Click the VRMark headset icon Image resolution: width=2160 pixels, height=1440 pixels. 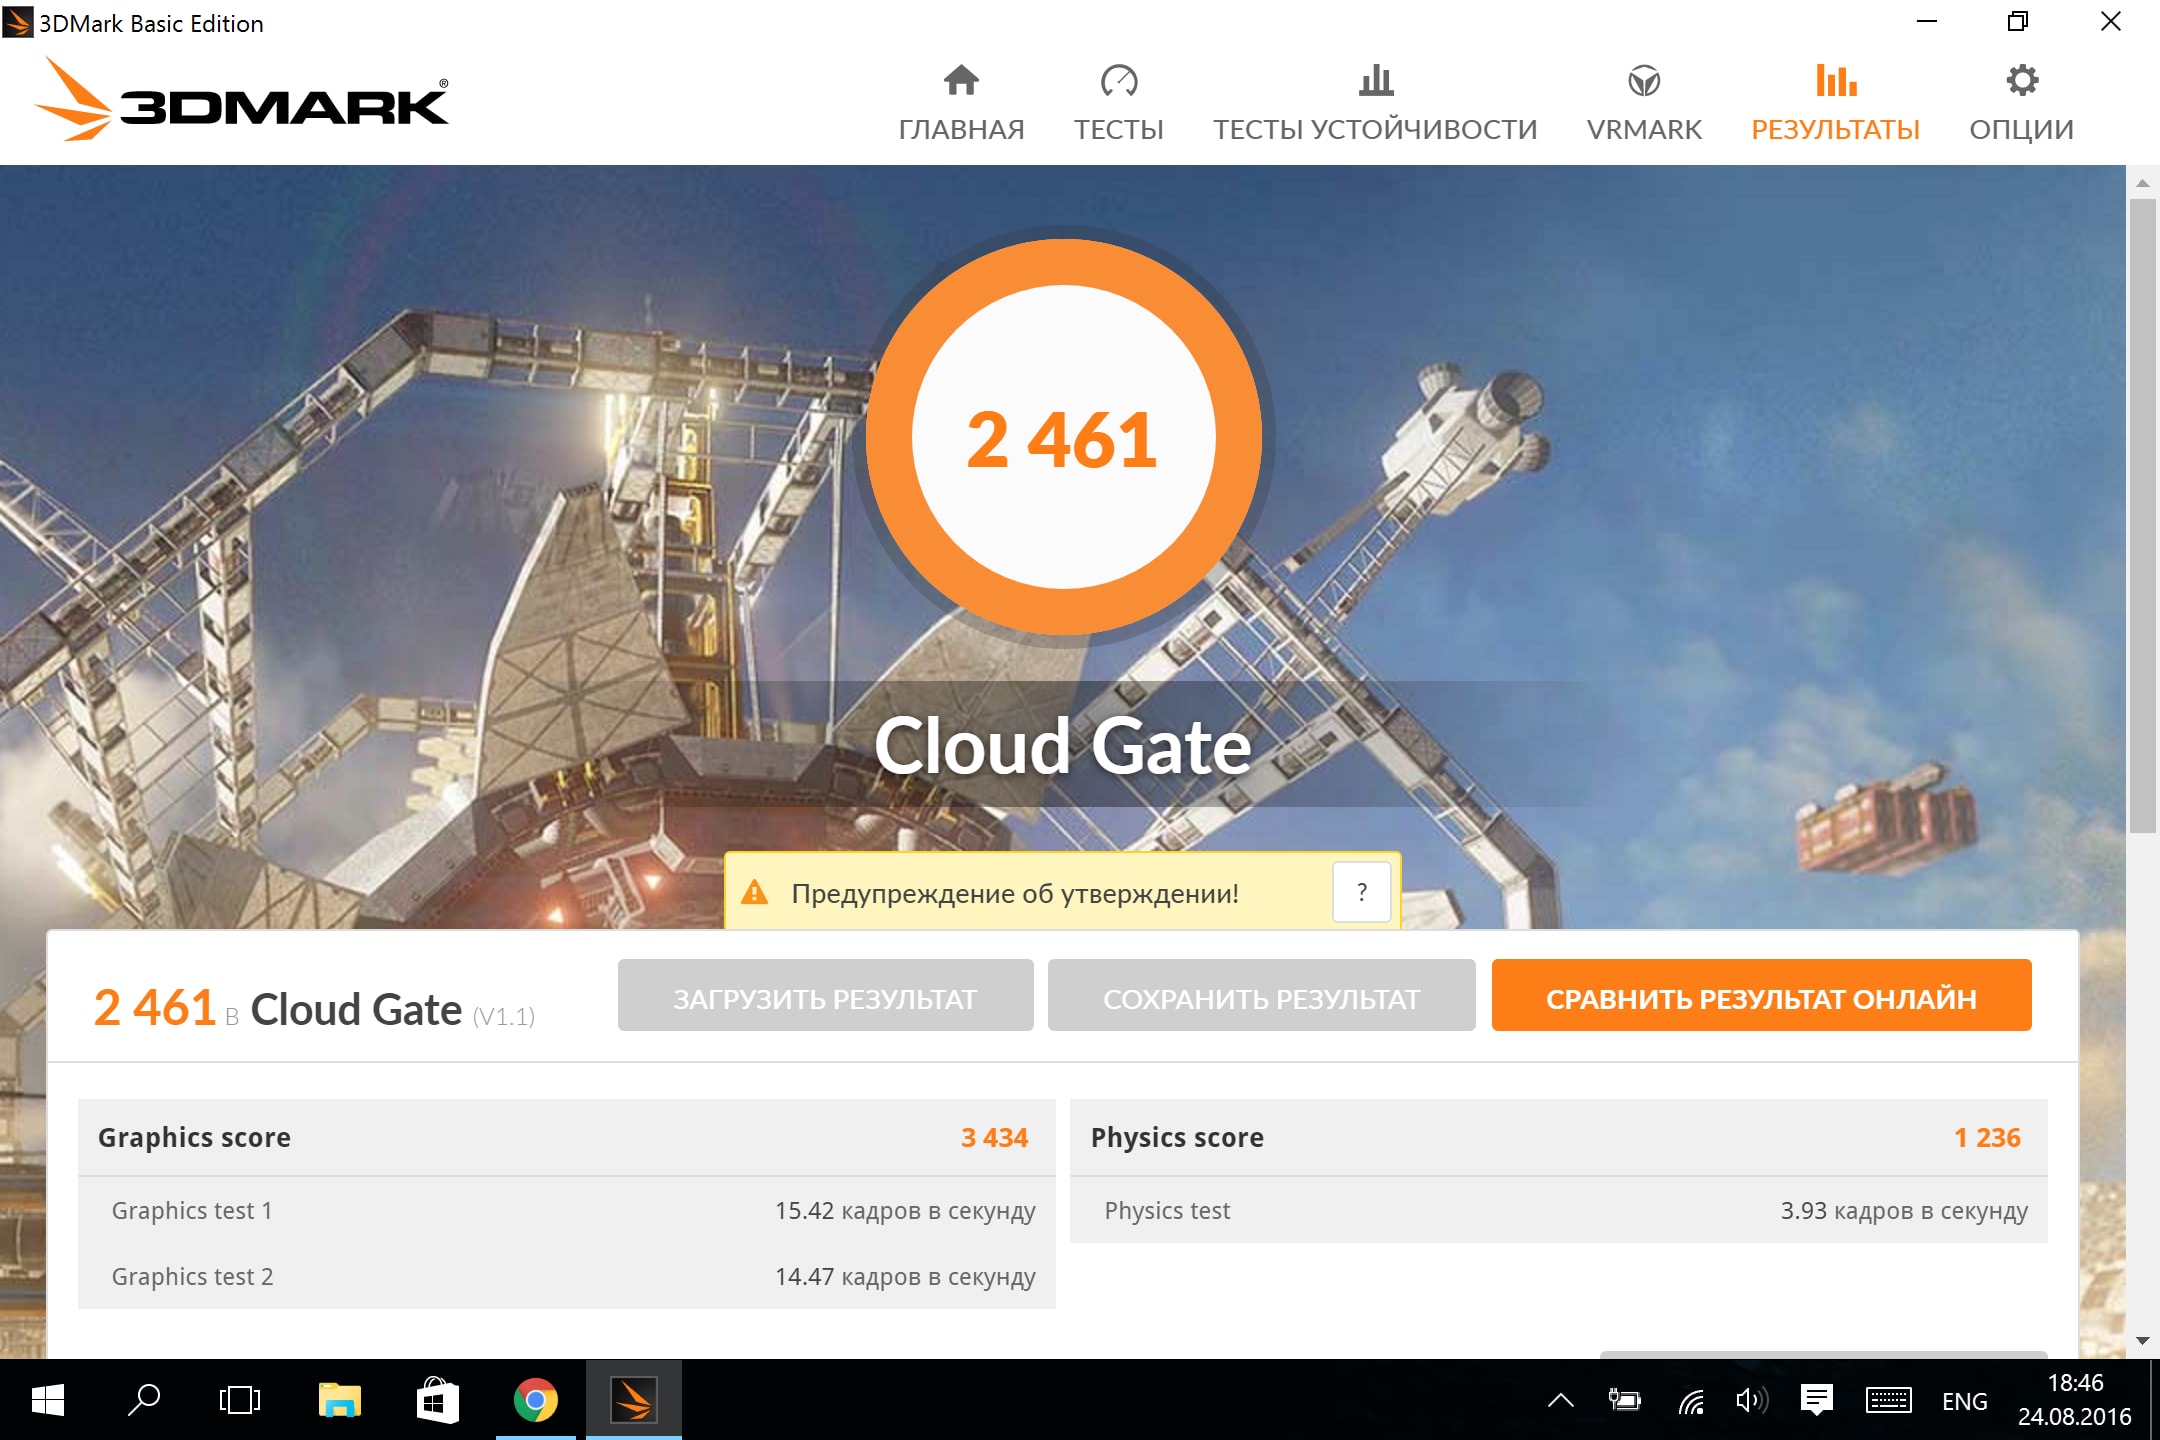(x=1644, y=80)
